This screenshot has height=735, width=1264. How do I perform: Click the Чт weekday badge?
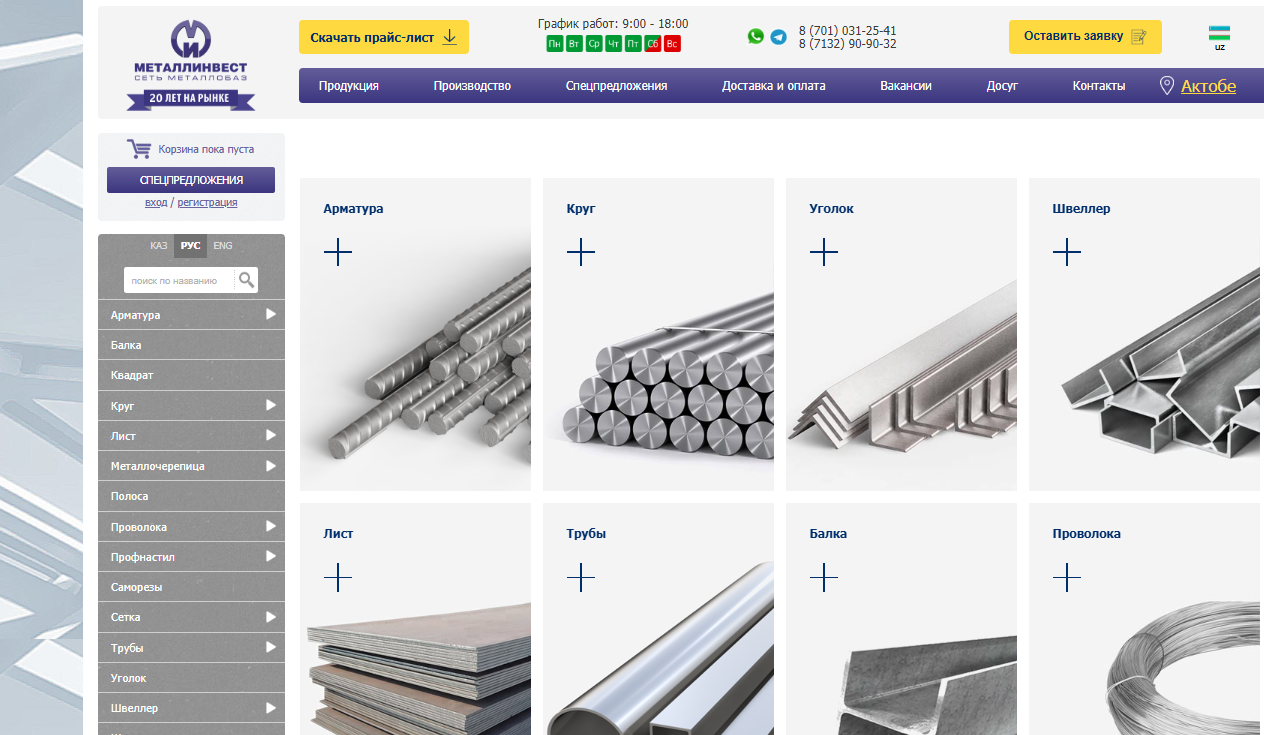tap(613, 44)
